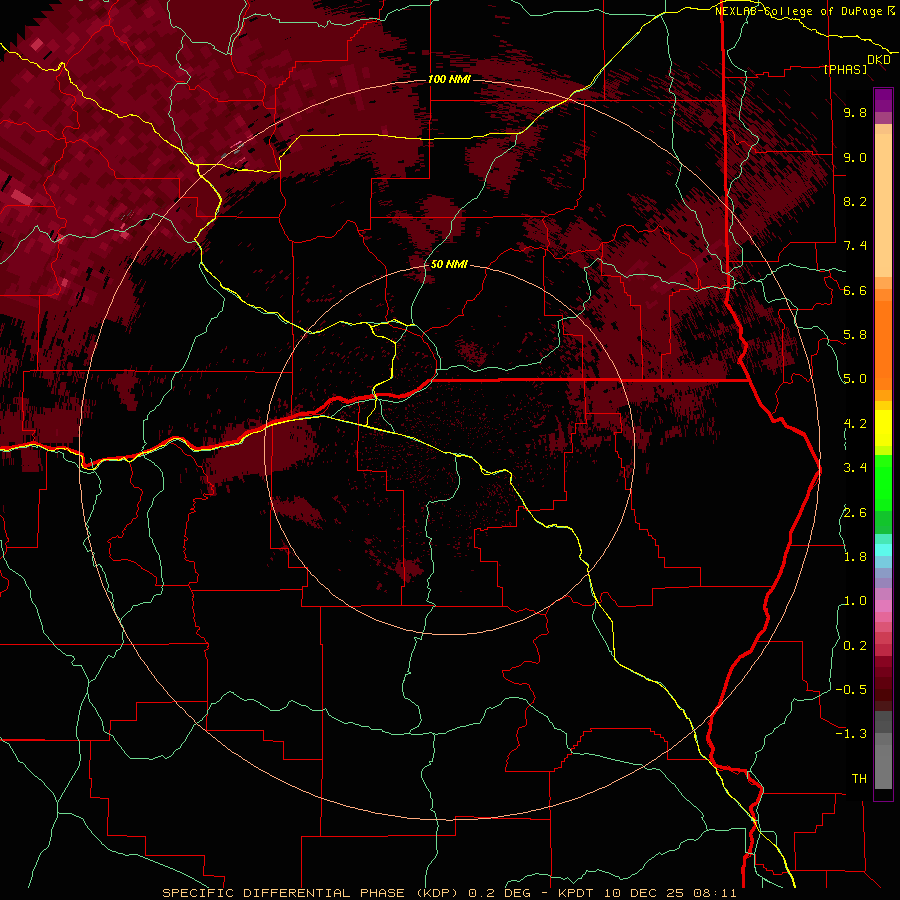Click the SPECIFIC DIFFERENTIAL PHASE (KDP) caption text
The height and width of the screenshot is (900, 900).
(x=312, y=893)
